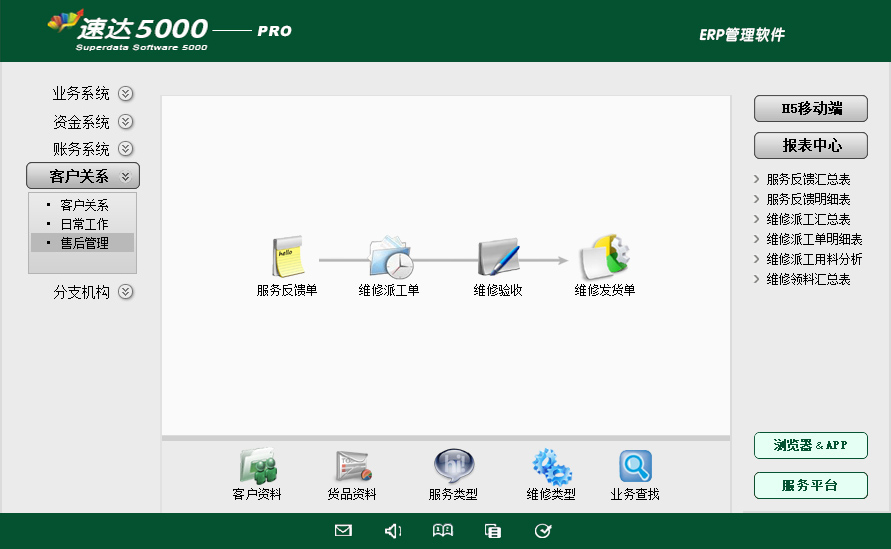Click the ERP管理软件 header text
891x549 pixels.
742,35
